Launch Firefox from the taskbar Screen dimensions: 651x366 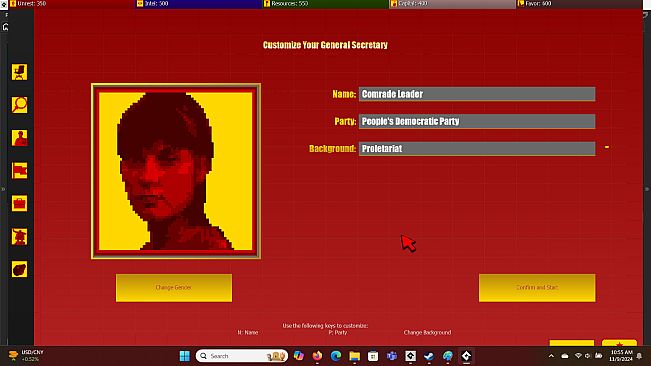pos(317,356)
